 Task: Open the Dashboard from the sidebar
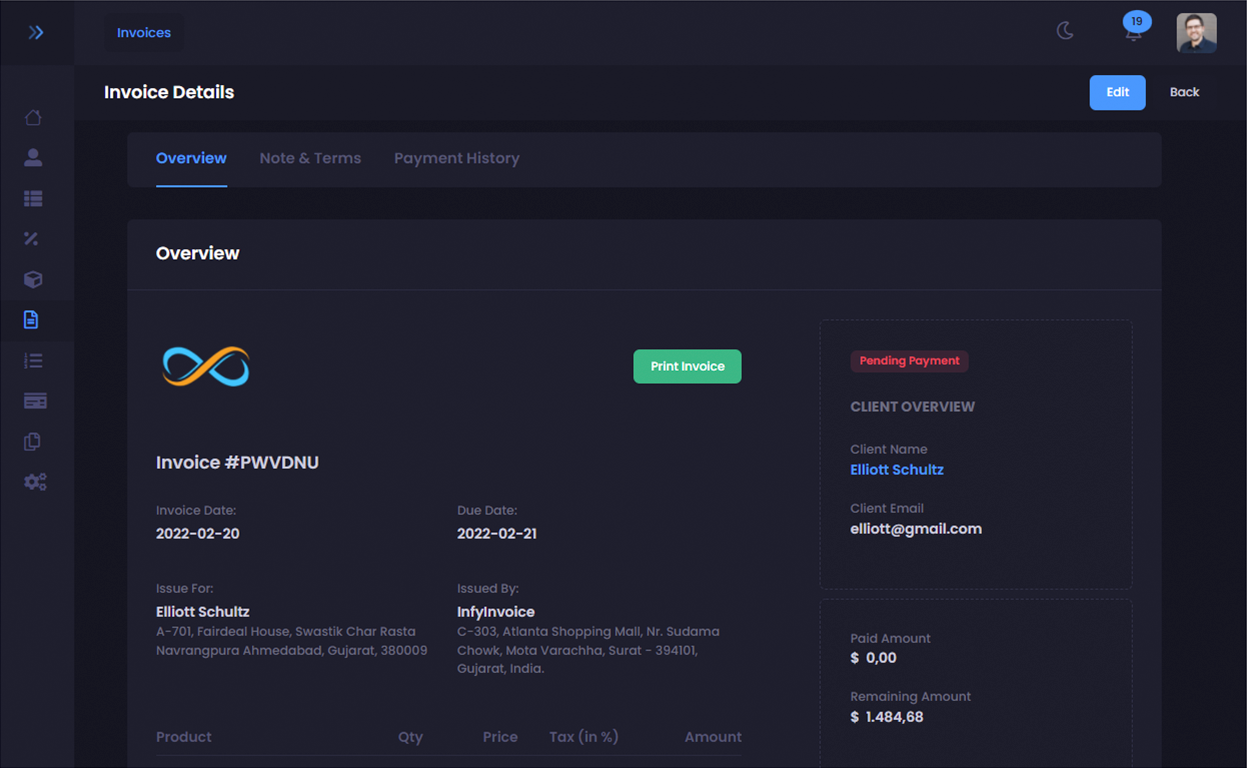(x=33, y=117)
